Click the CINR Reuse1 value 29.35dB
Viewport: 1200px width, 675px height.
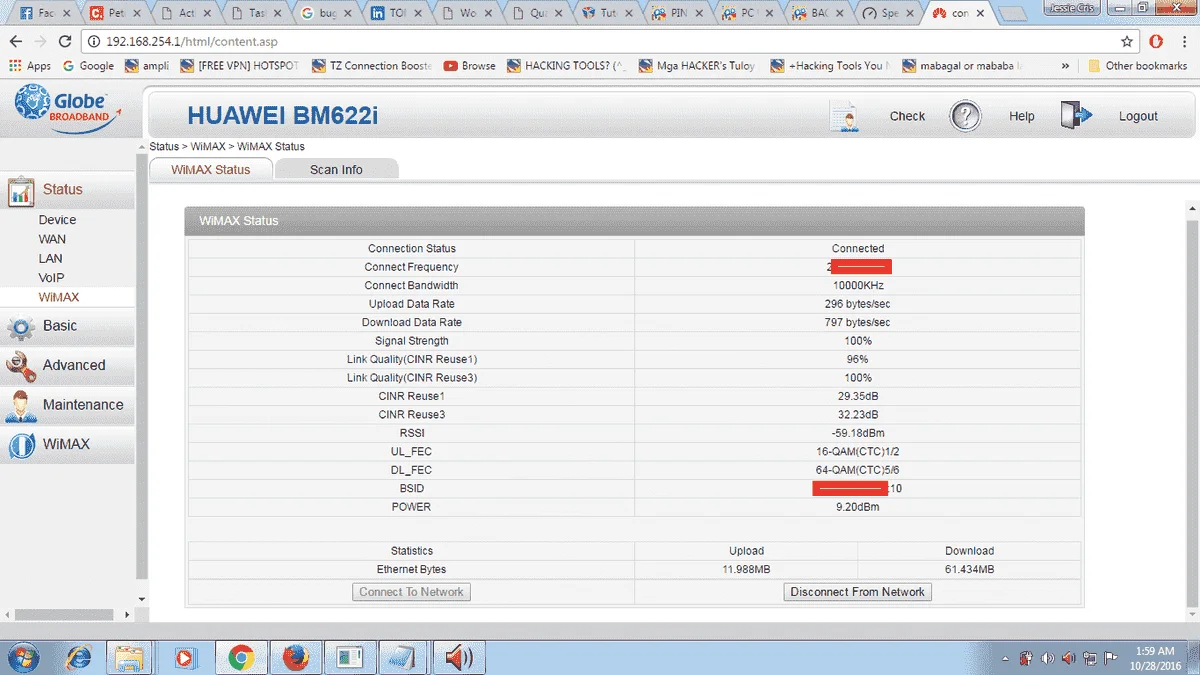[x=857, y=396]
